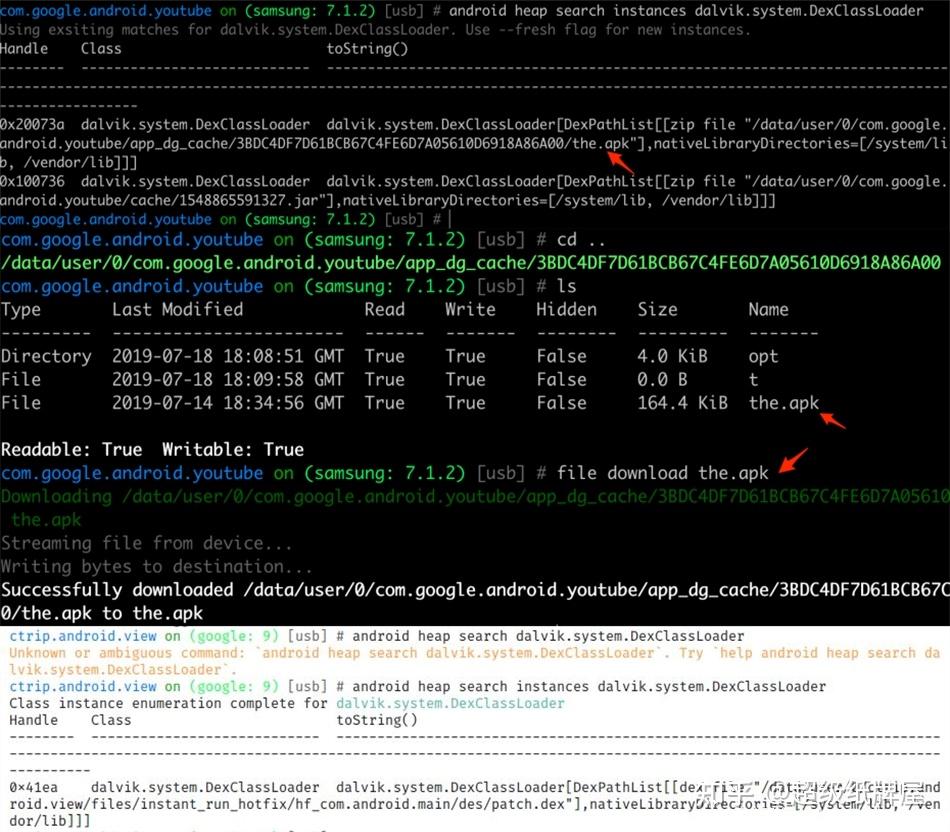
Task: Click date '2019-07-18 18:08:51 GMT'
Action: (x=228, y=356)
